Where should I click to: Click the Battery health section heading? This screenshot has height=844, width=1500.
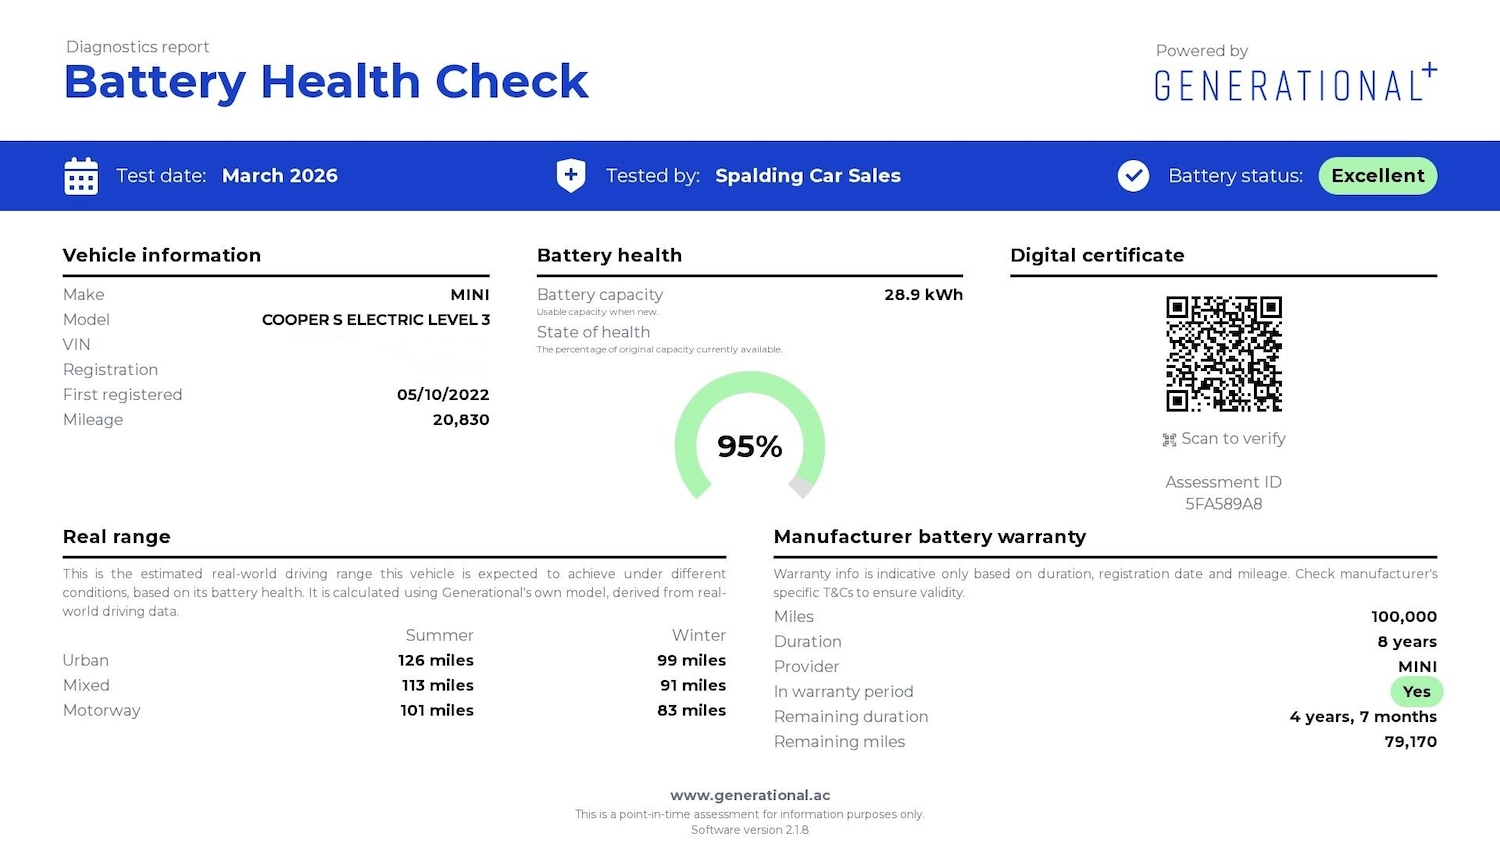click(x=609, y=256)
